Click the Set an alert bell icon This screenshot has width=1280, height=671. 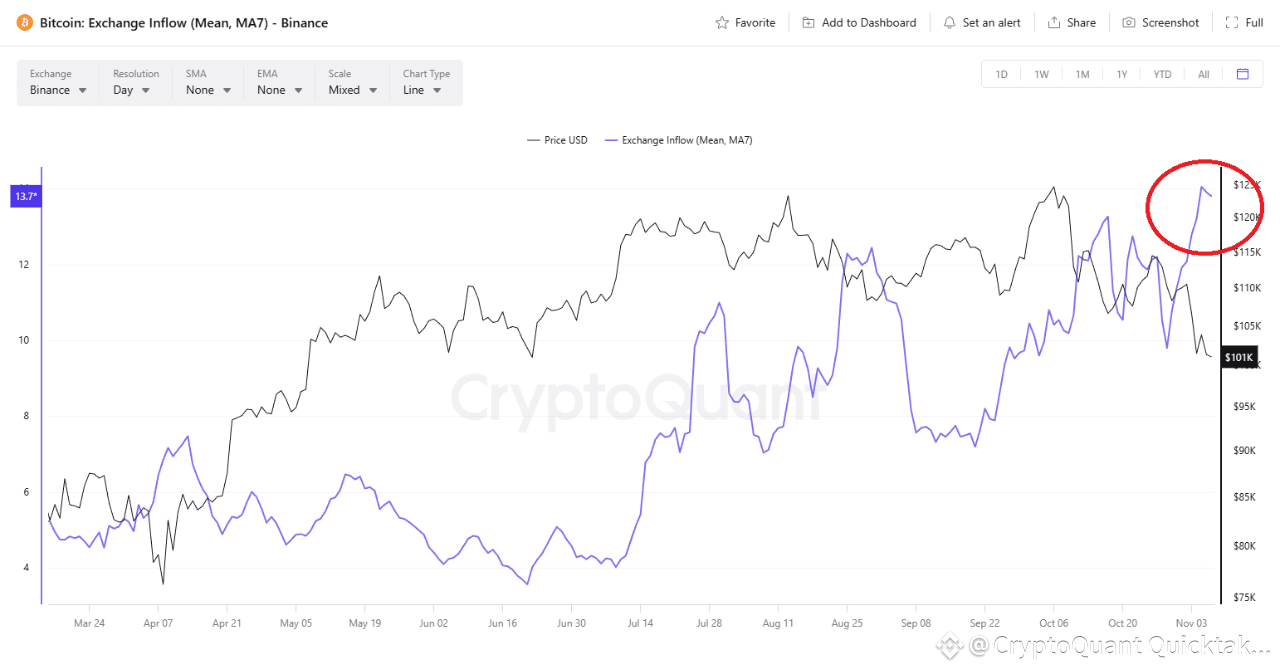click(949, 23)
